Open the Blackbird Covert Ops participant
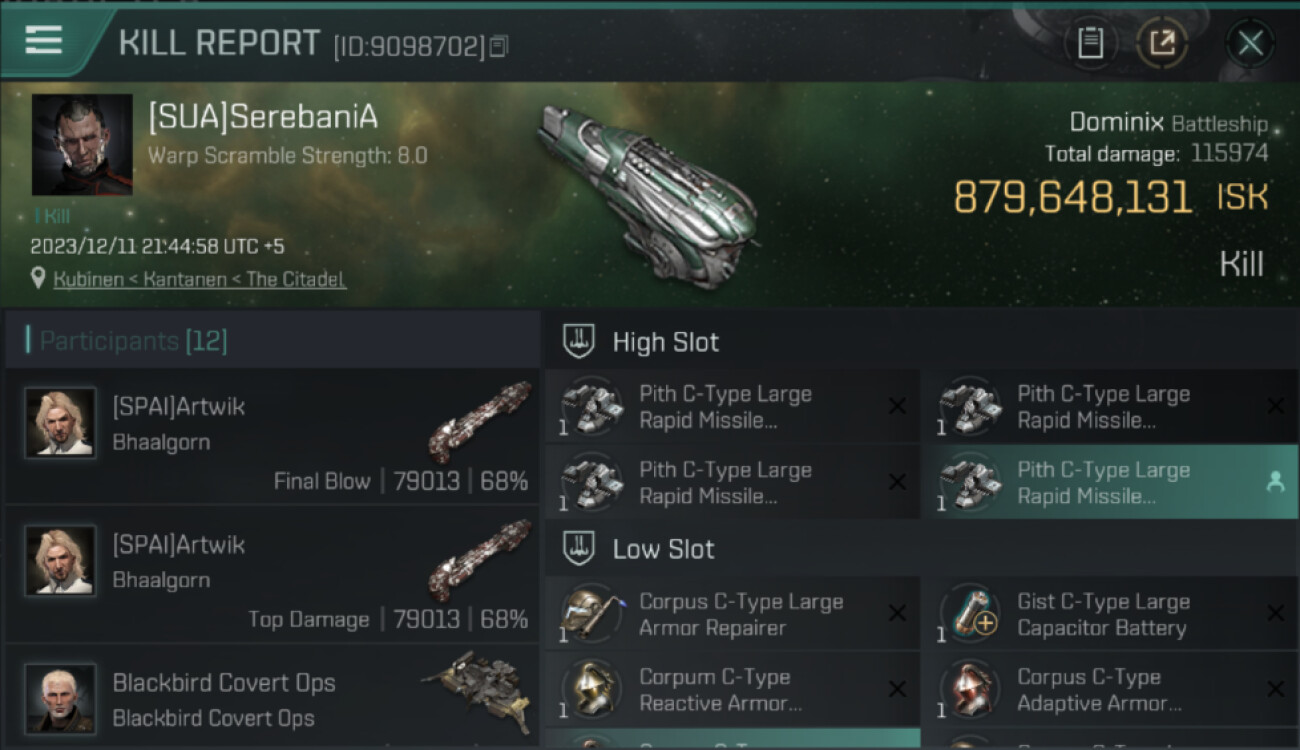The width and height of the screenshot is (1300, 750). 272,700
